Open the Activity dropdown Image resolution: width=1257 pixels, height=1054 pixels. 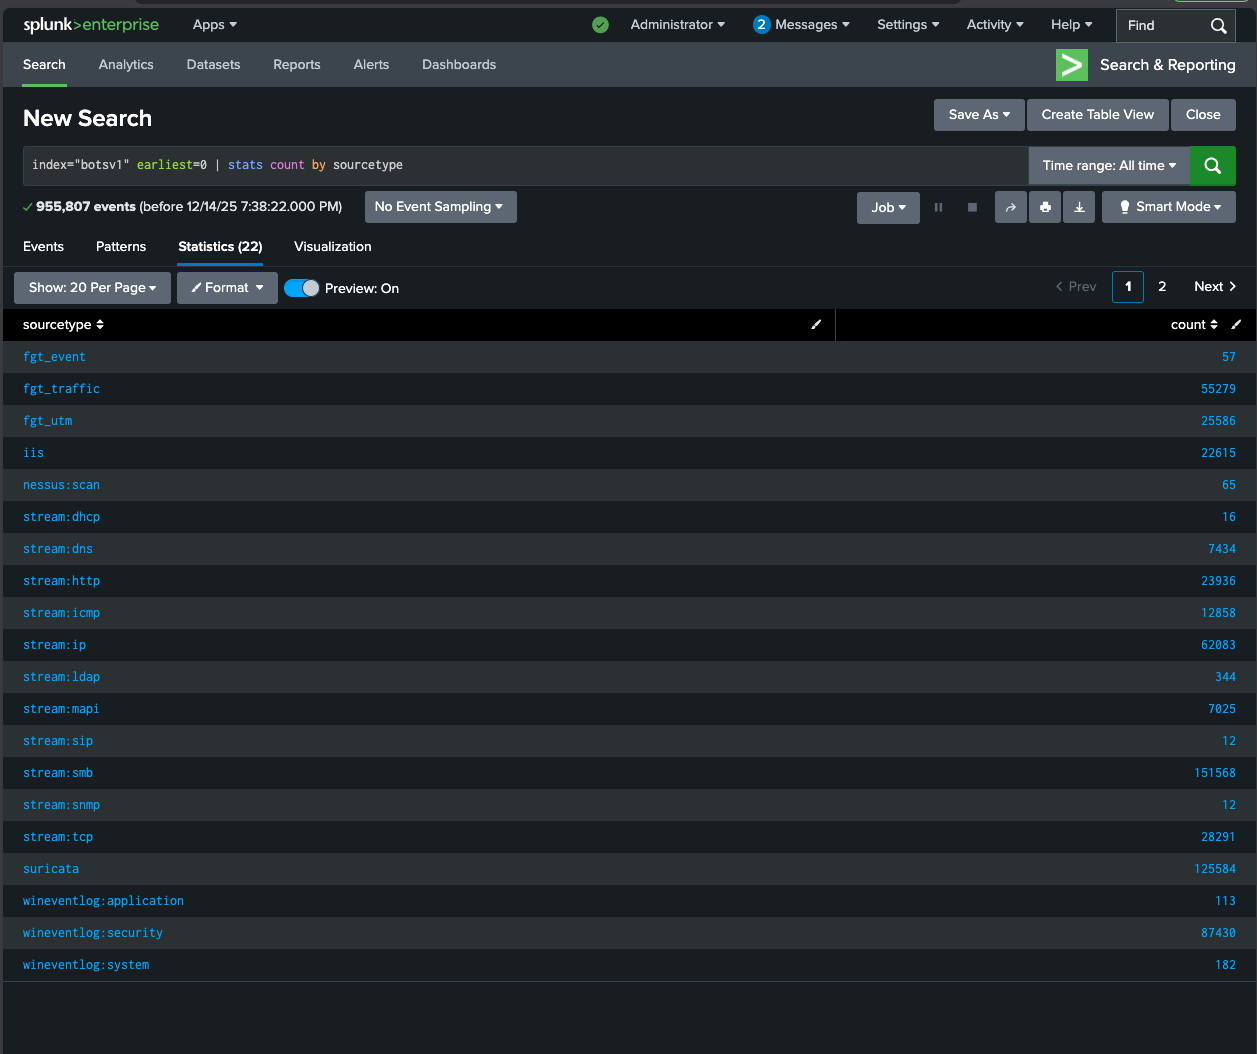click(x=995, y=25)
